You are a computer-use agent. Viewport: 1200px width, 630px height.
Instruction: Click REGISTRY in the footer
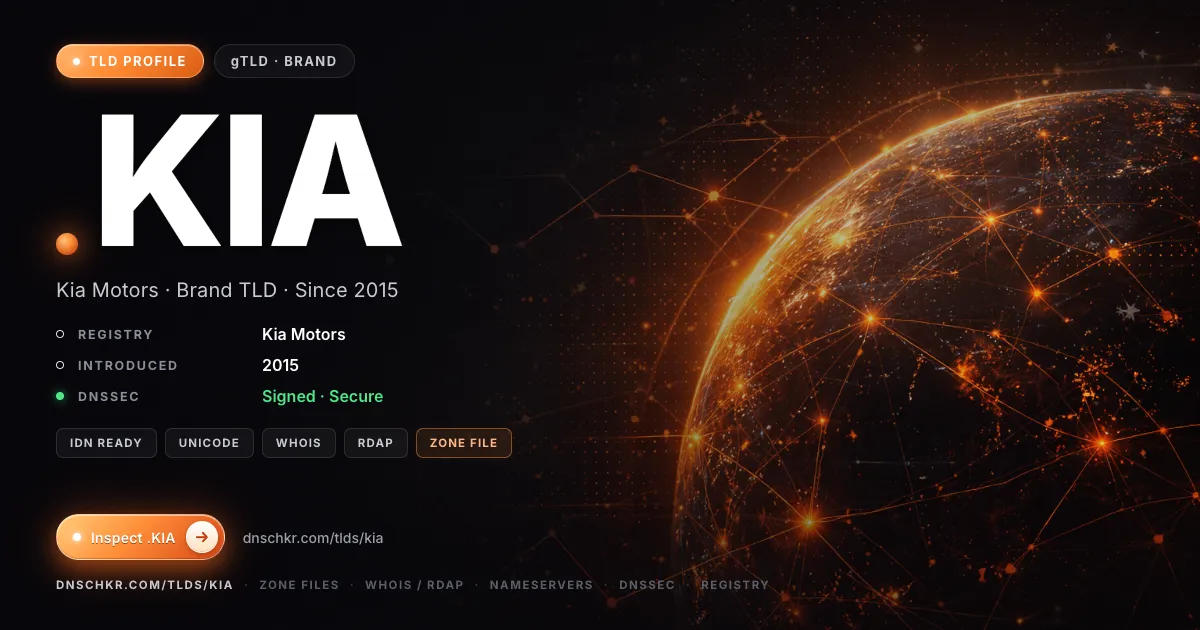click(735, 584)
